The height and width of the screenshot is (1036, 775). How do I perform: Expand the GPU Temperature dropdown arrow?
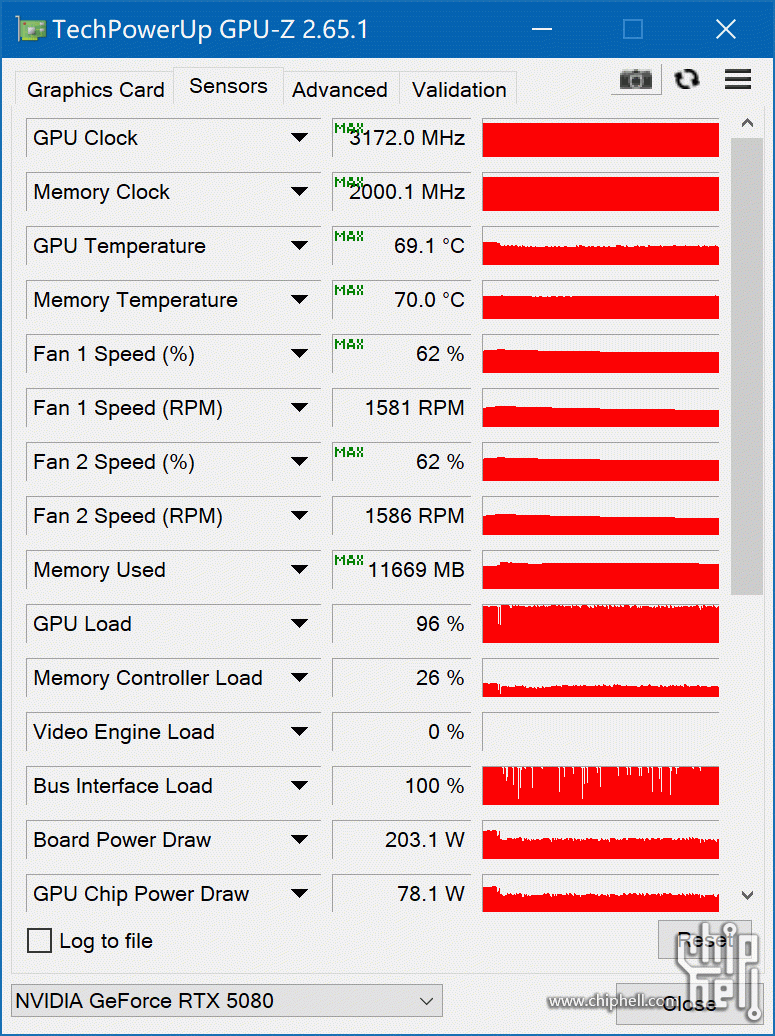[x=299, y=246]
